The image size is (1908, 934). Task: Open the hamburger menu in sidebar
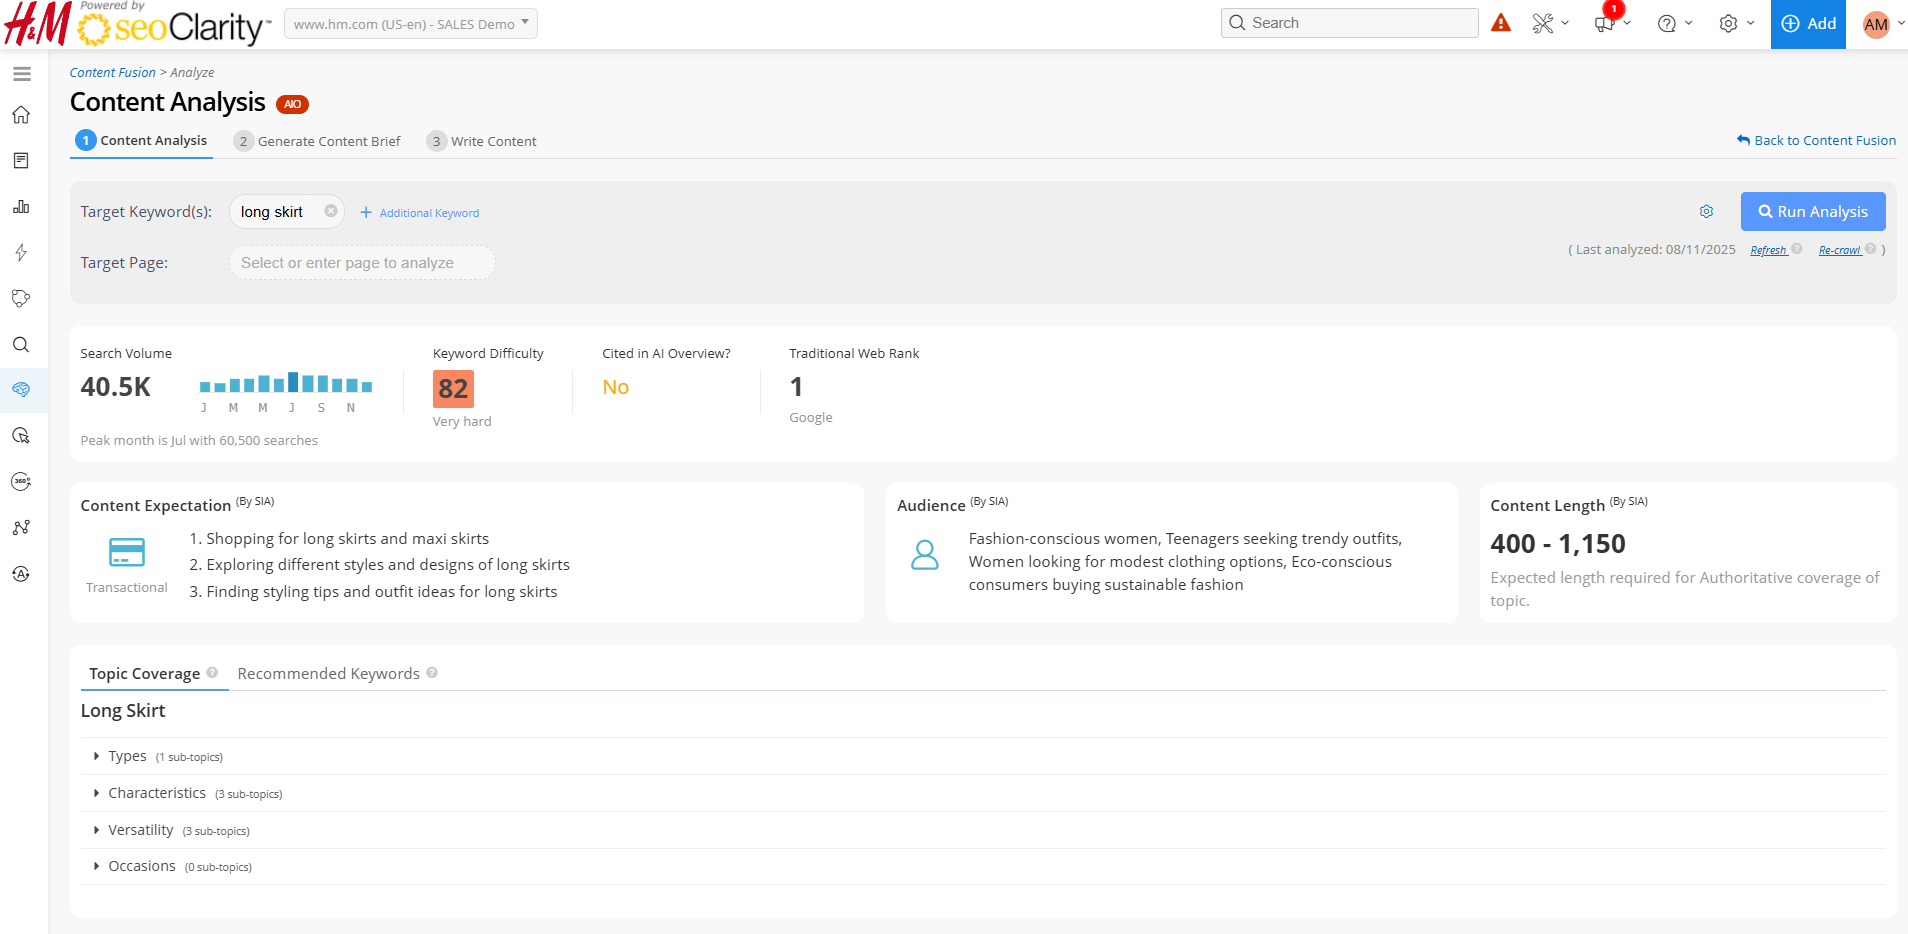[22, 74]
